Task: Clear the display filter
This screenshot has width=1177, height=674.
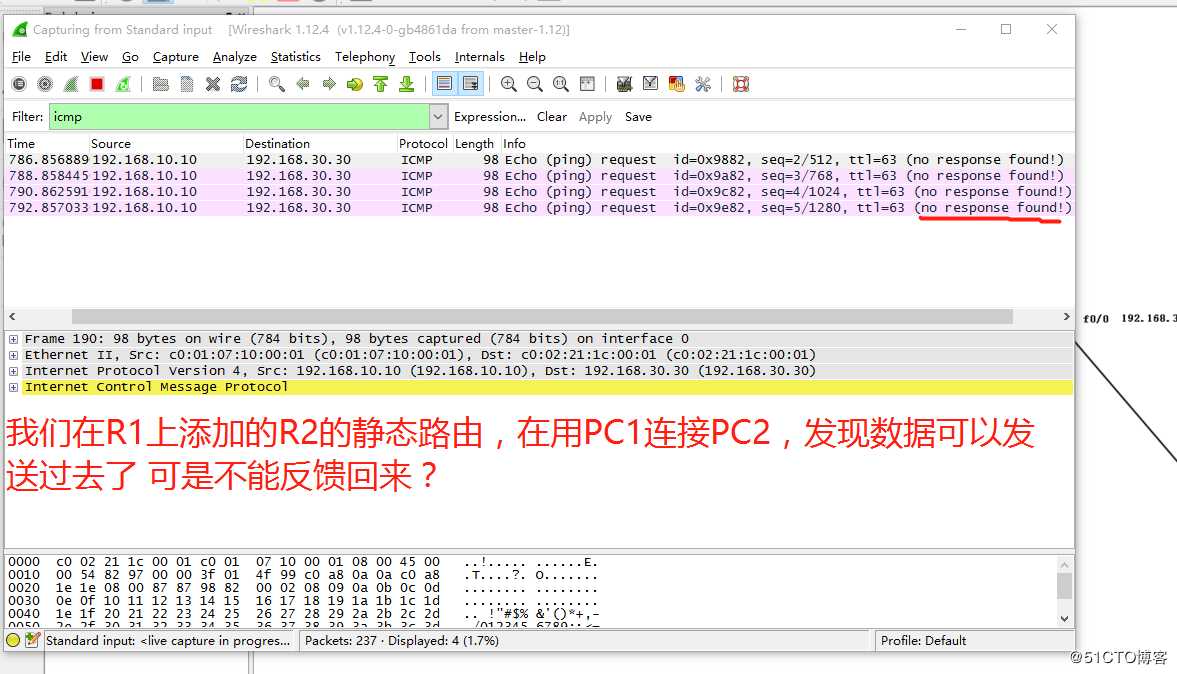Action: (x=552, y=117)
